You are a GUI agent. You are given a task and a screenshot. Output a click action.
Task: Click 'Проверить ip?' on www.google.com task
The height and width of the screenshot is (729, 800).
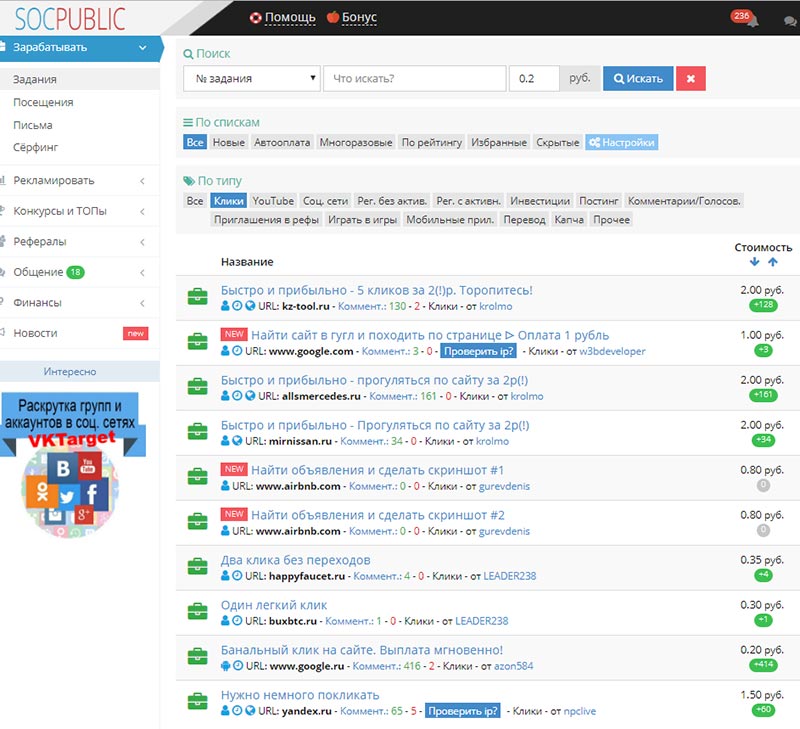(480, 351)
